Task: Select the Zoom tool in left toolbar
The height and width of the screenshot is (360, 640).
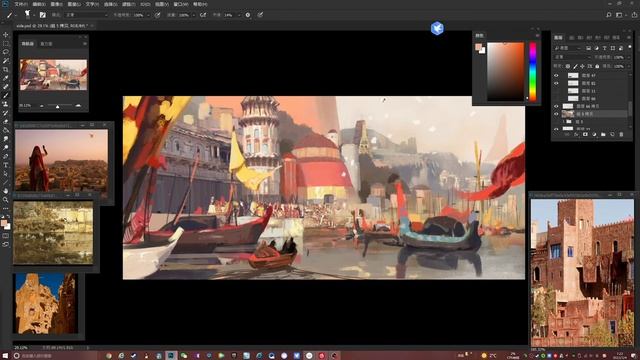Action: click(6, 200)
